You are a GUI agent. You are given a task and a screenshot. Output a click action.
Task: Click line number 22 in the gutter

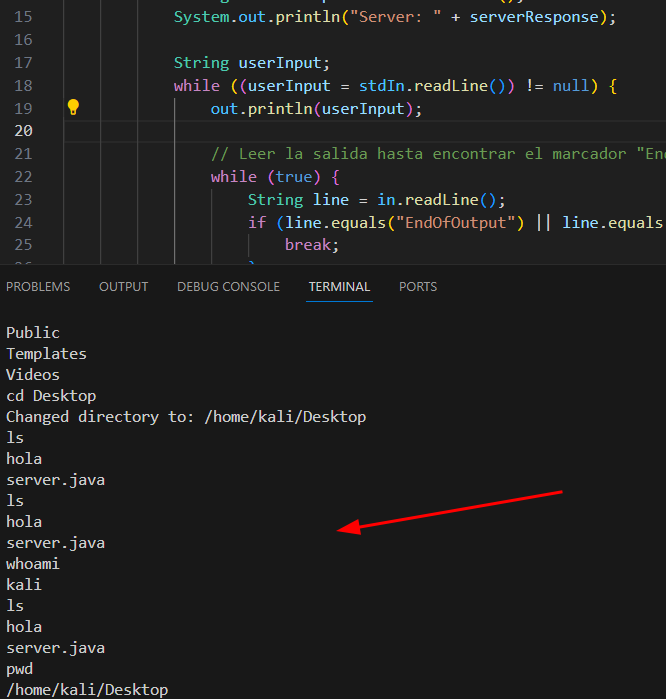tap(23, 177)
